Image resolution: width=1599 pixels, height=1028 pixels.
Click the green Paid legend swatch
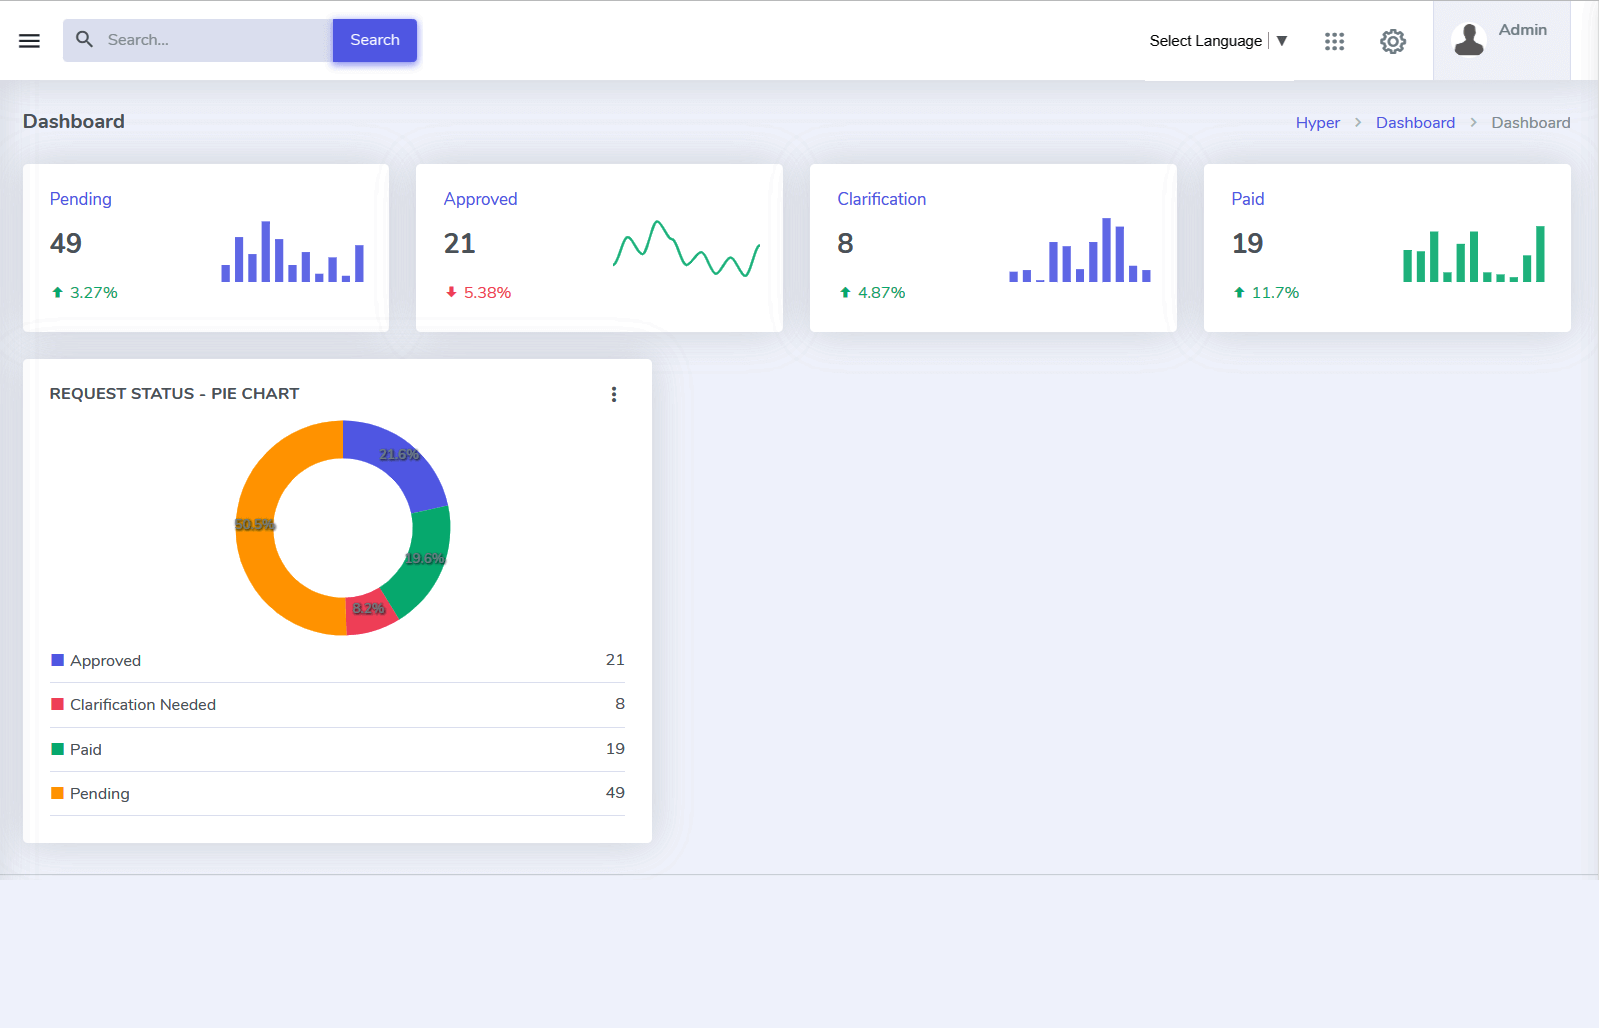click(x=57, y=749)
